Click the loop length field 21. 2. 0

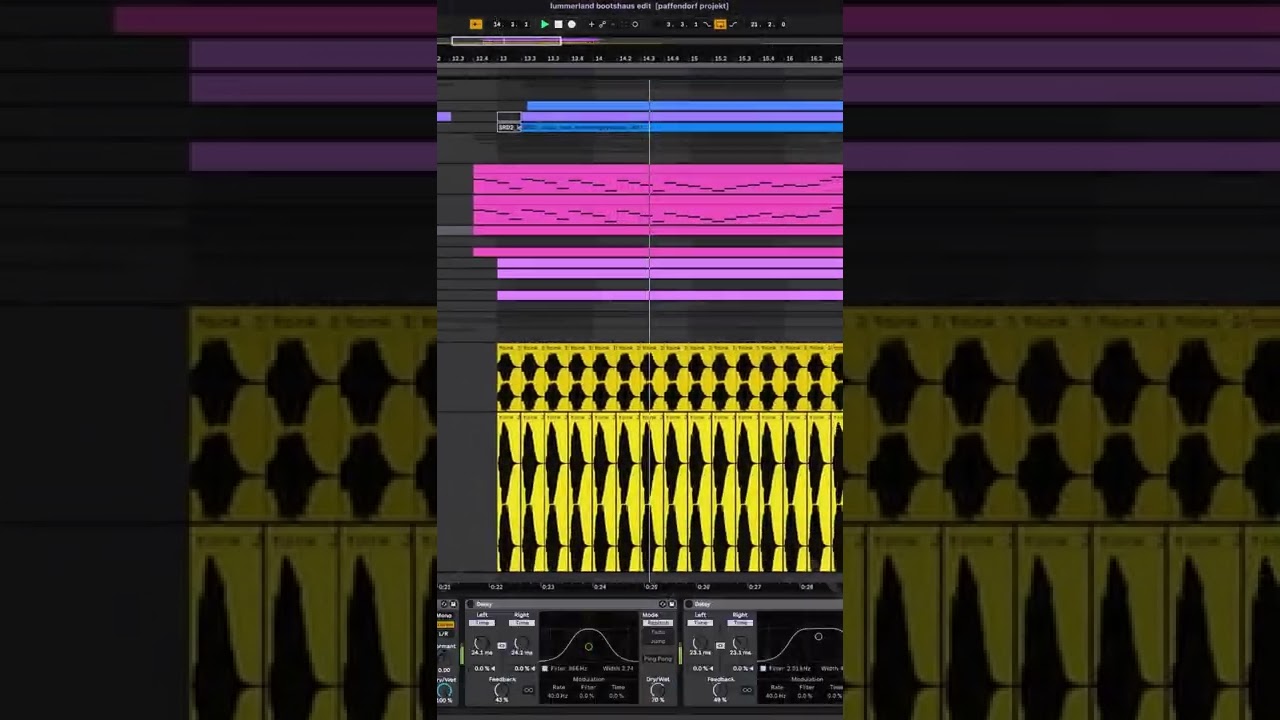tap(768, 24)
